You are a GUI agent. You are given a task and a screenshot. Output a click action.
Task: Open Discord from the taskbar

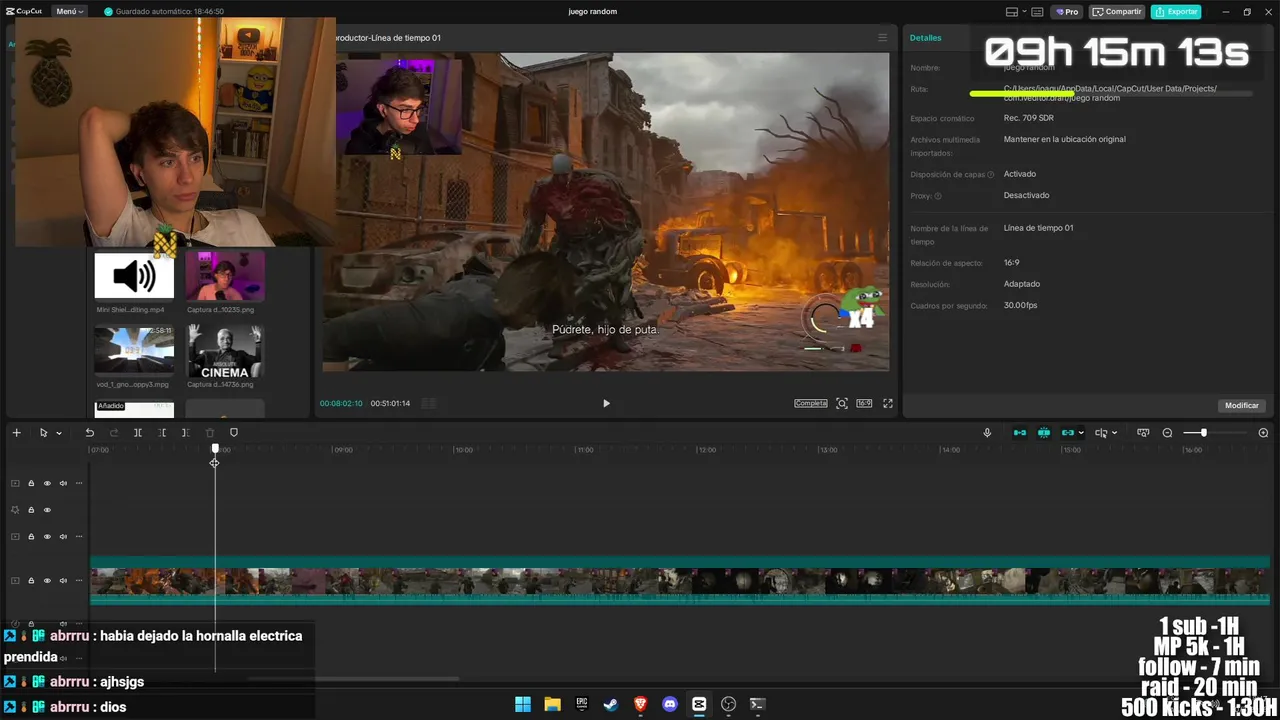pos(670,704)
